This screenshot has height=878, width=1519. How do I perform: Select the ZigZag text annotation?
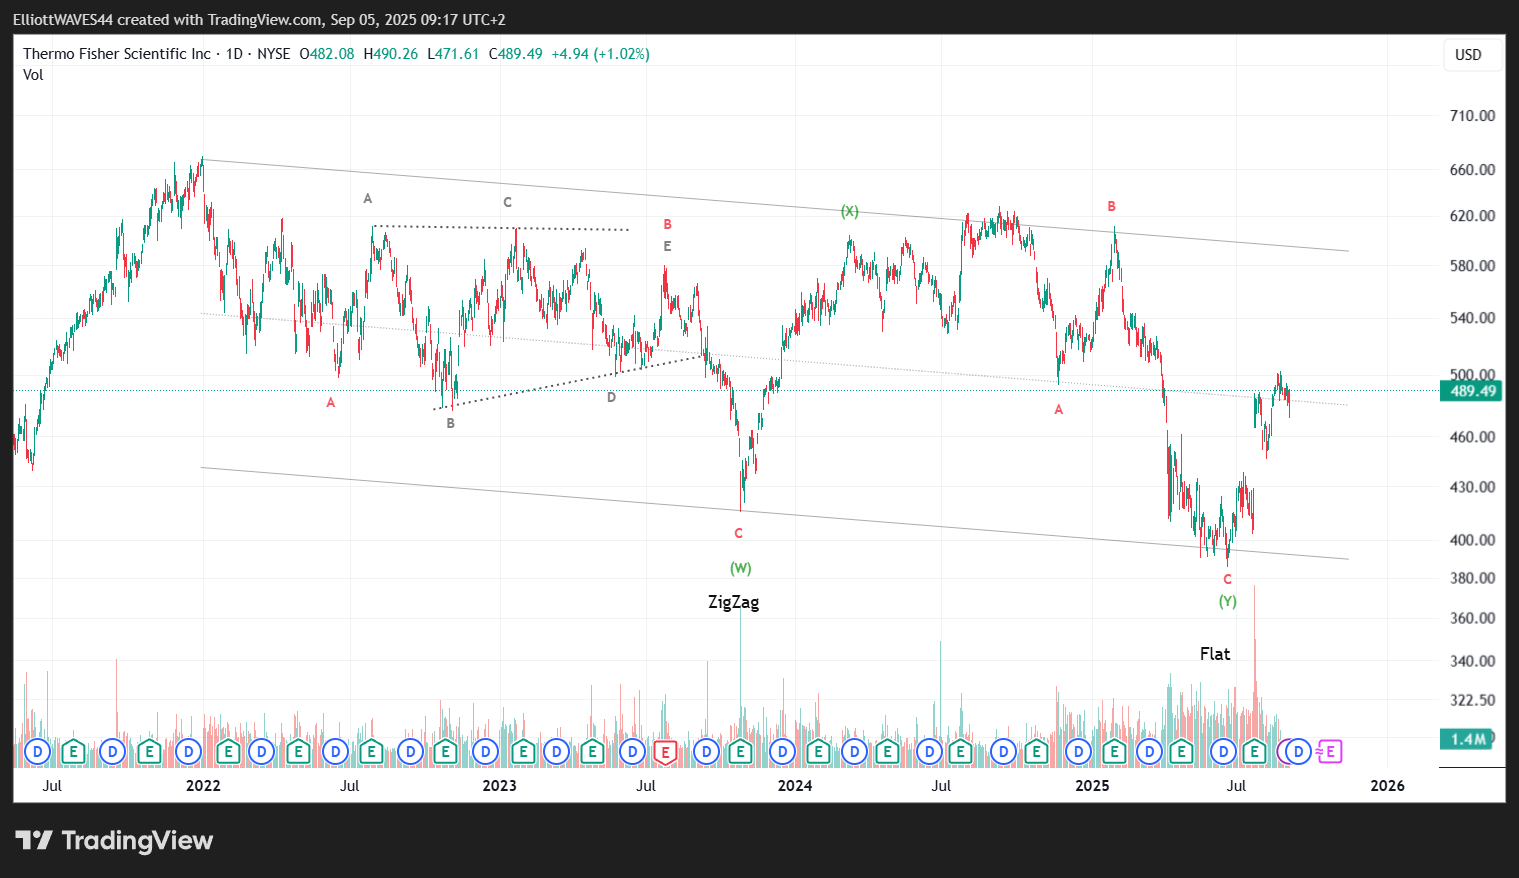point(733,602)
